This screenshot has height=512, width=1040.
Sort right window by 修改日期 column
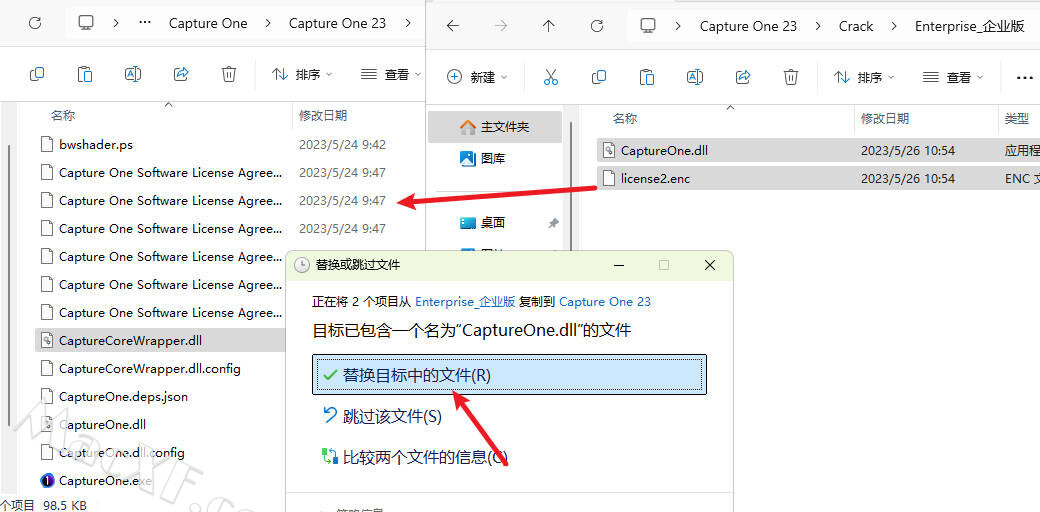pos(885,119)
